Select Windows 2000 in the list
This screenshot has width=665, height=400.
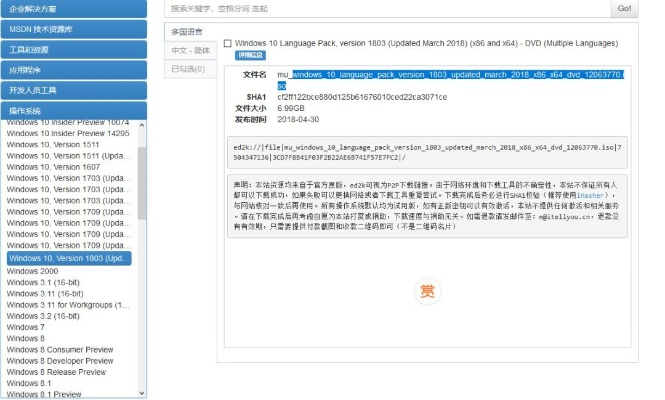pyautogui.click(x=32, y=271)
